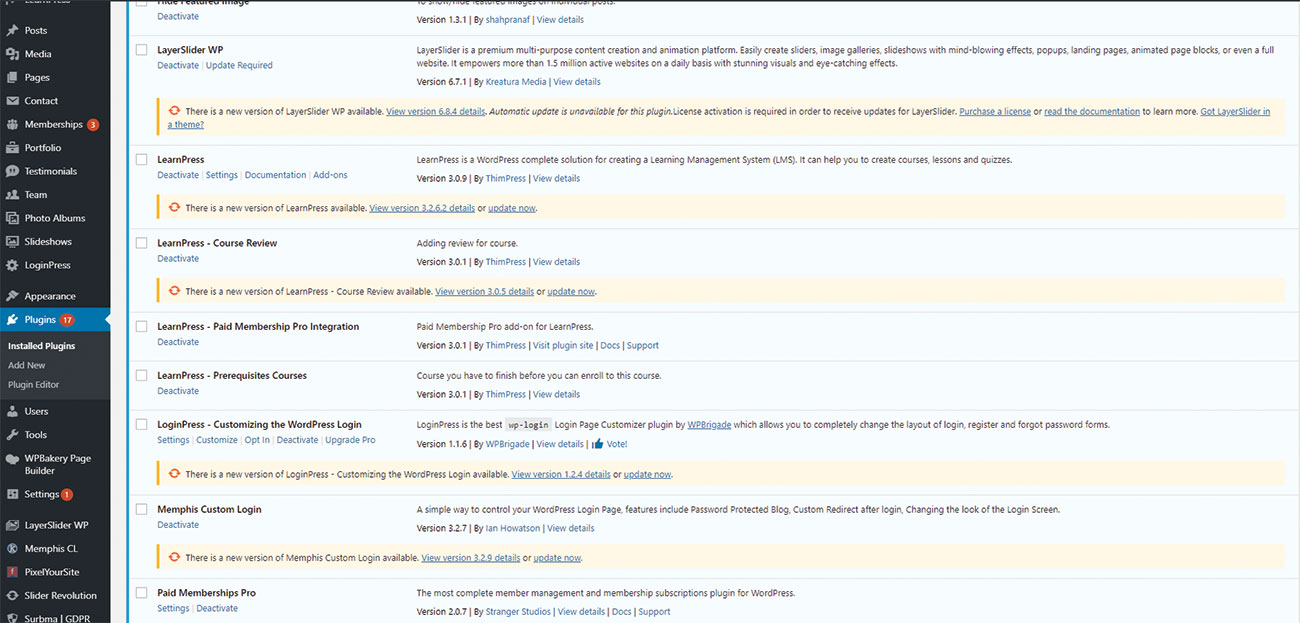Click the Appearance paintbrush icon
The image size is (1300, 623).
click(12, 296)
